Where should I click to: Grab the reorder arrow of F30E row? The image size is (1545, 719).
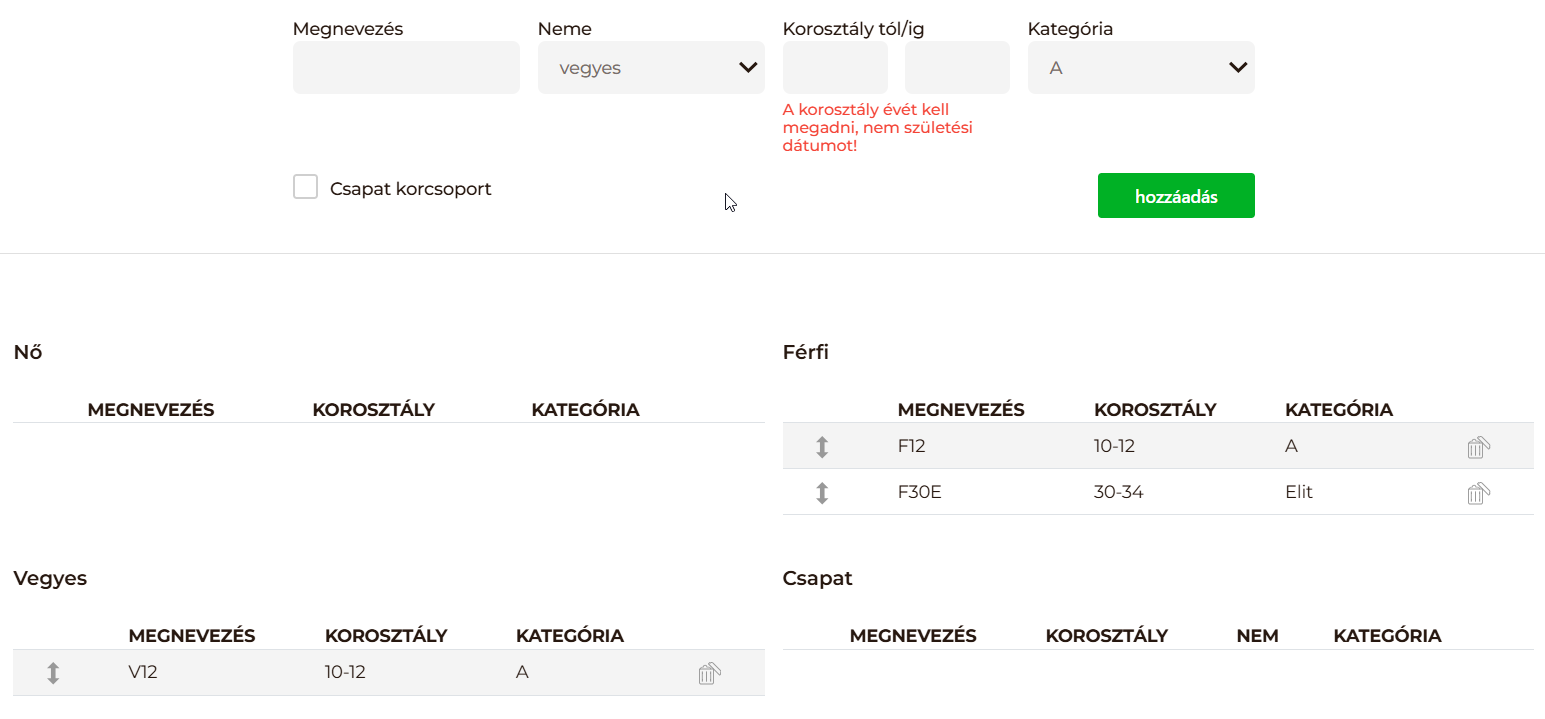[822, 493]
